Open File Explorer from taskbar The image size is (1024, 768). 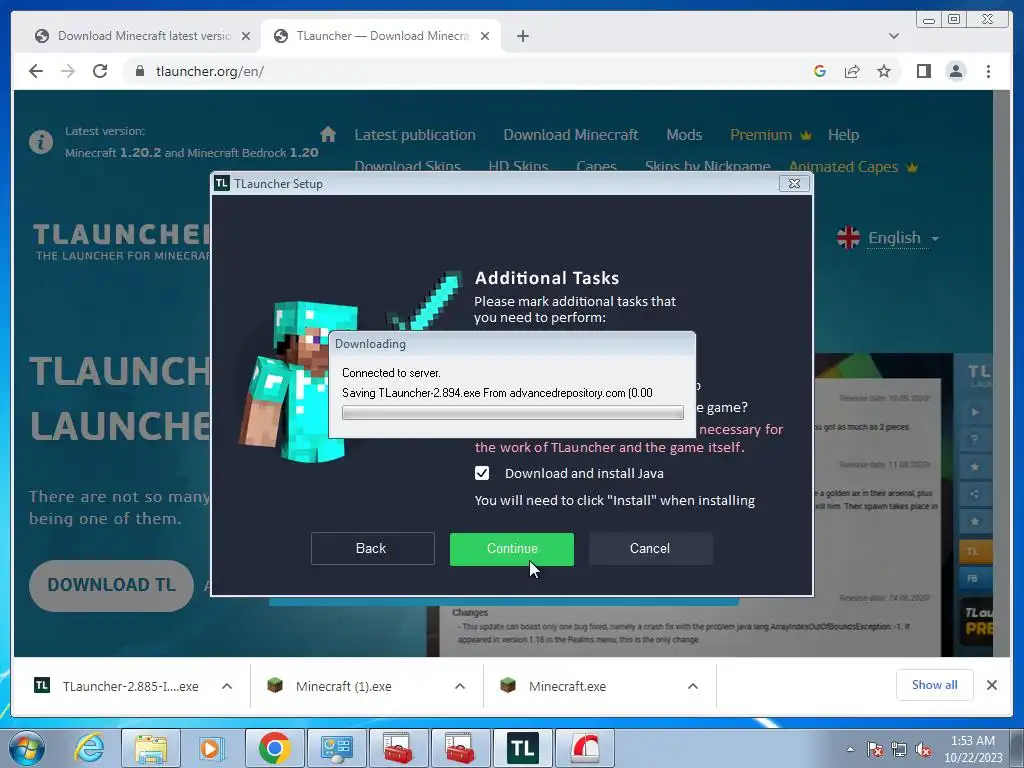click(x=151, y=748)
